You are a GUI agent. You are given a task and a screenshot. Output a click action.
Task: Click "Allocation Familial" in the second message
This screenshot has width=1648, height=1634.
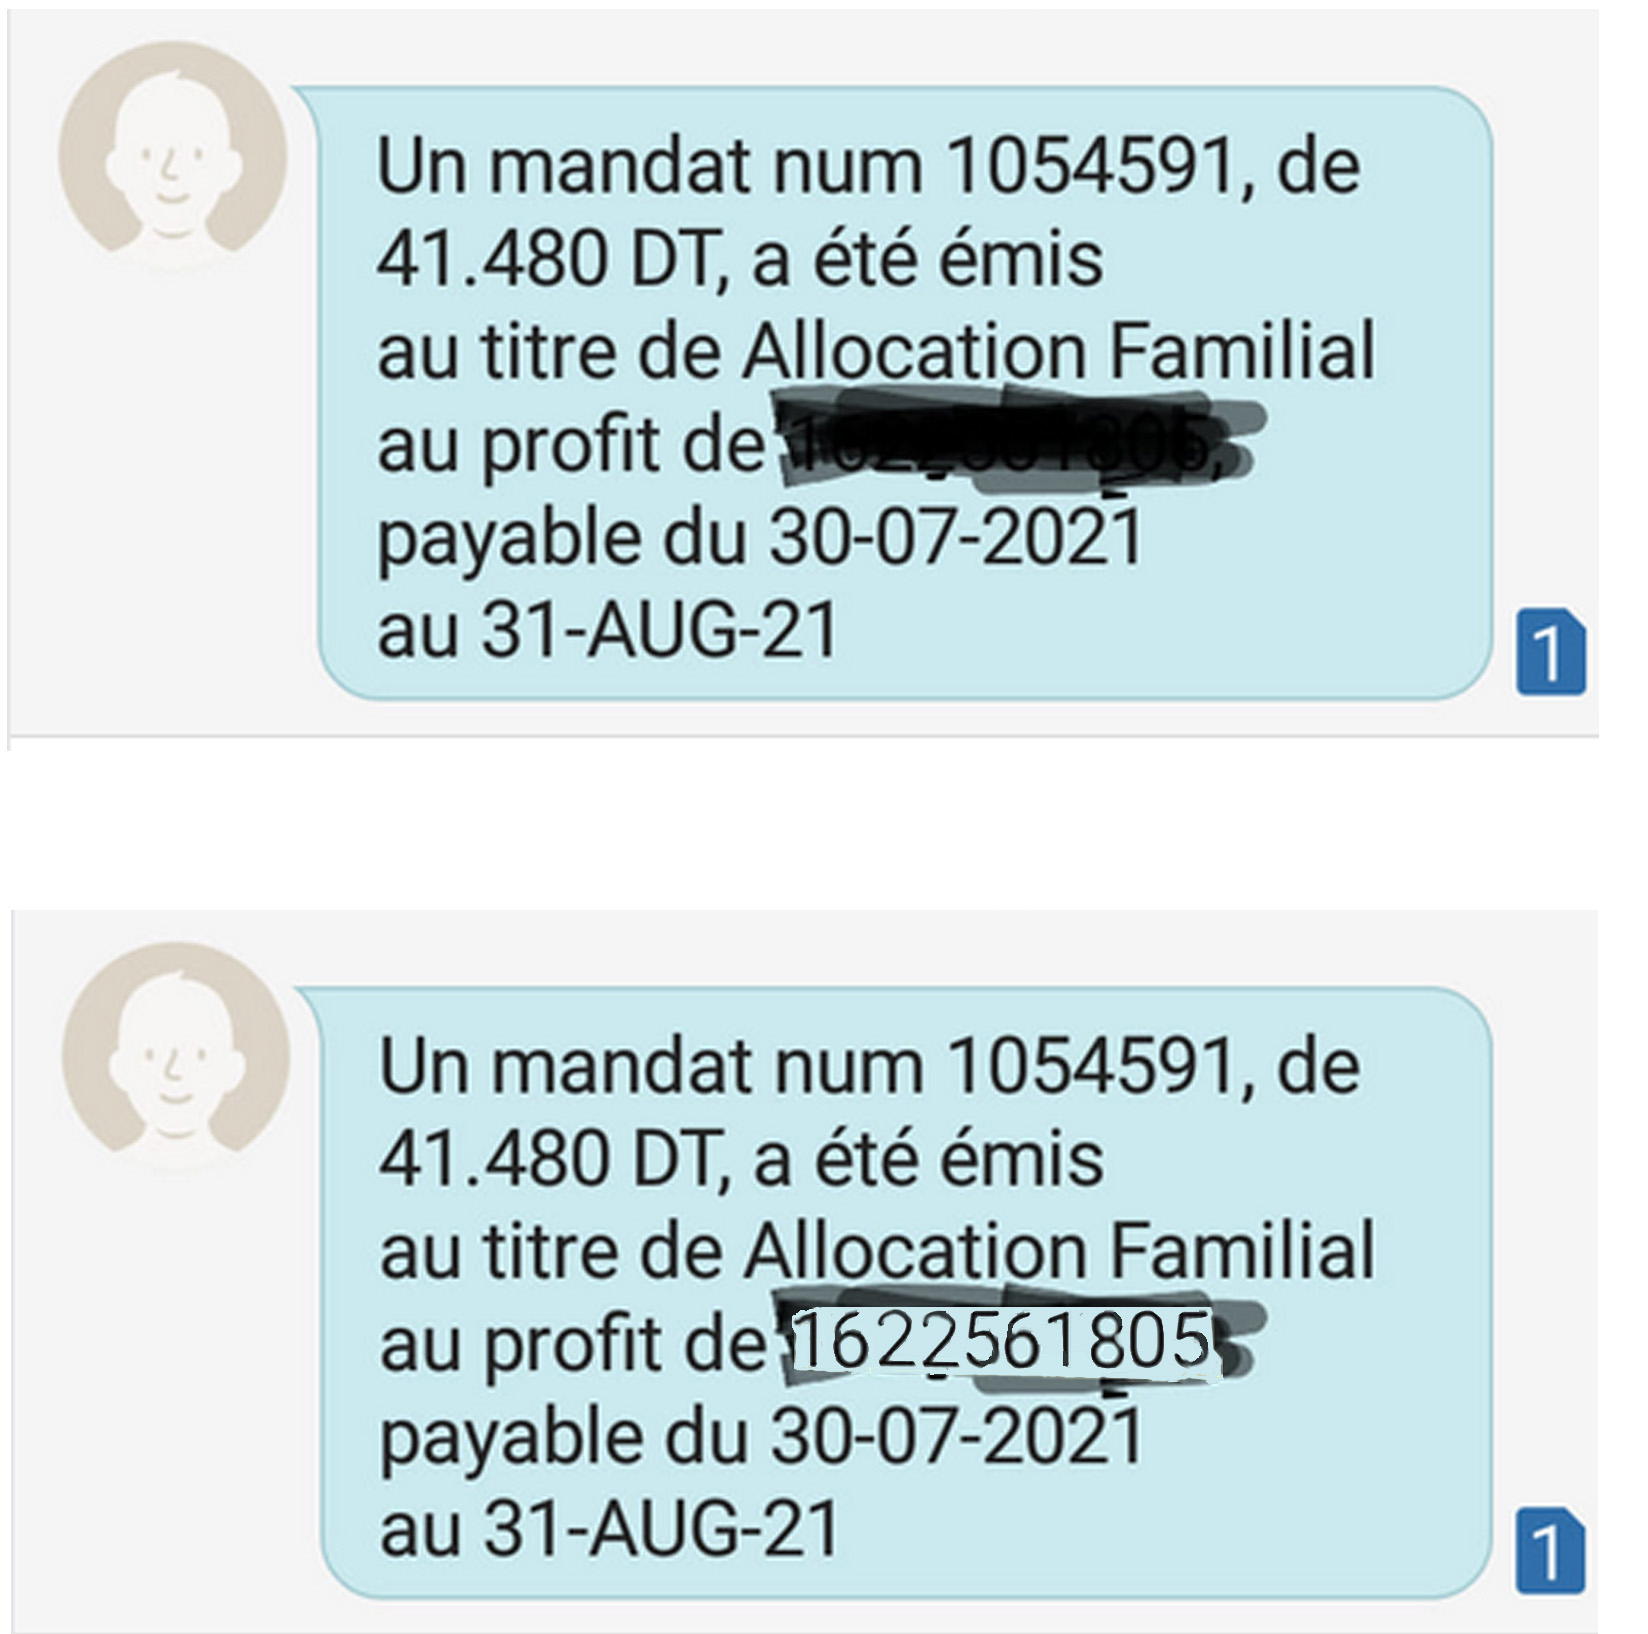(1058, 1252)
